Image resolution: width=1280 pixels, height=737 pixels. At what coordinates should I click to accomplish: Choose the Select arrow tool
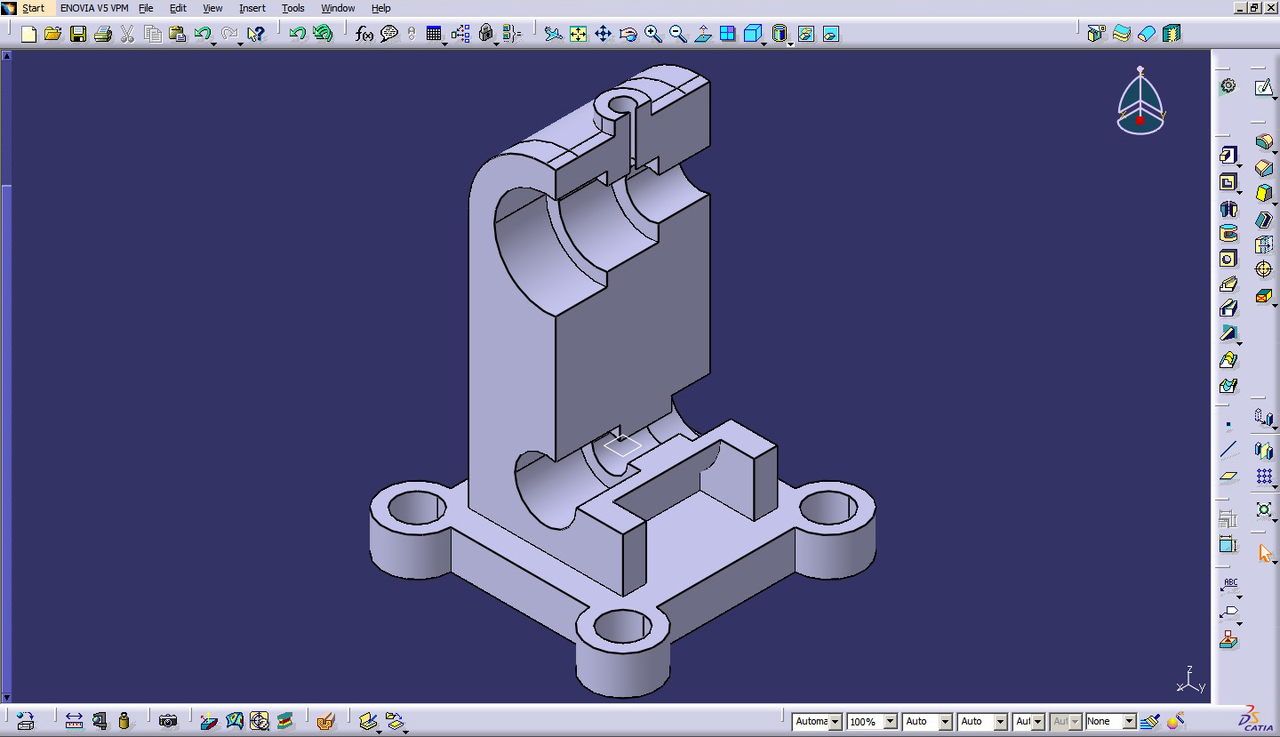click(x=1264, y=553)
